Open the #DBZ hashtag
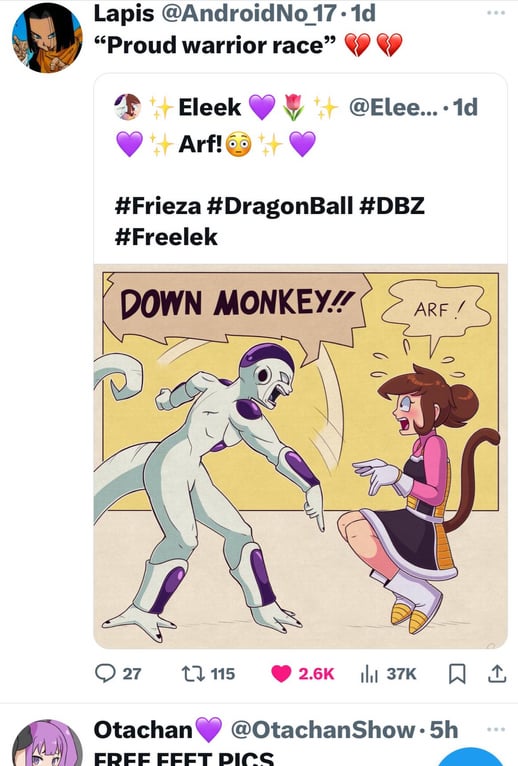The height and width of the screenshot is (766, 518). [x=392, y=206]
